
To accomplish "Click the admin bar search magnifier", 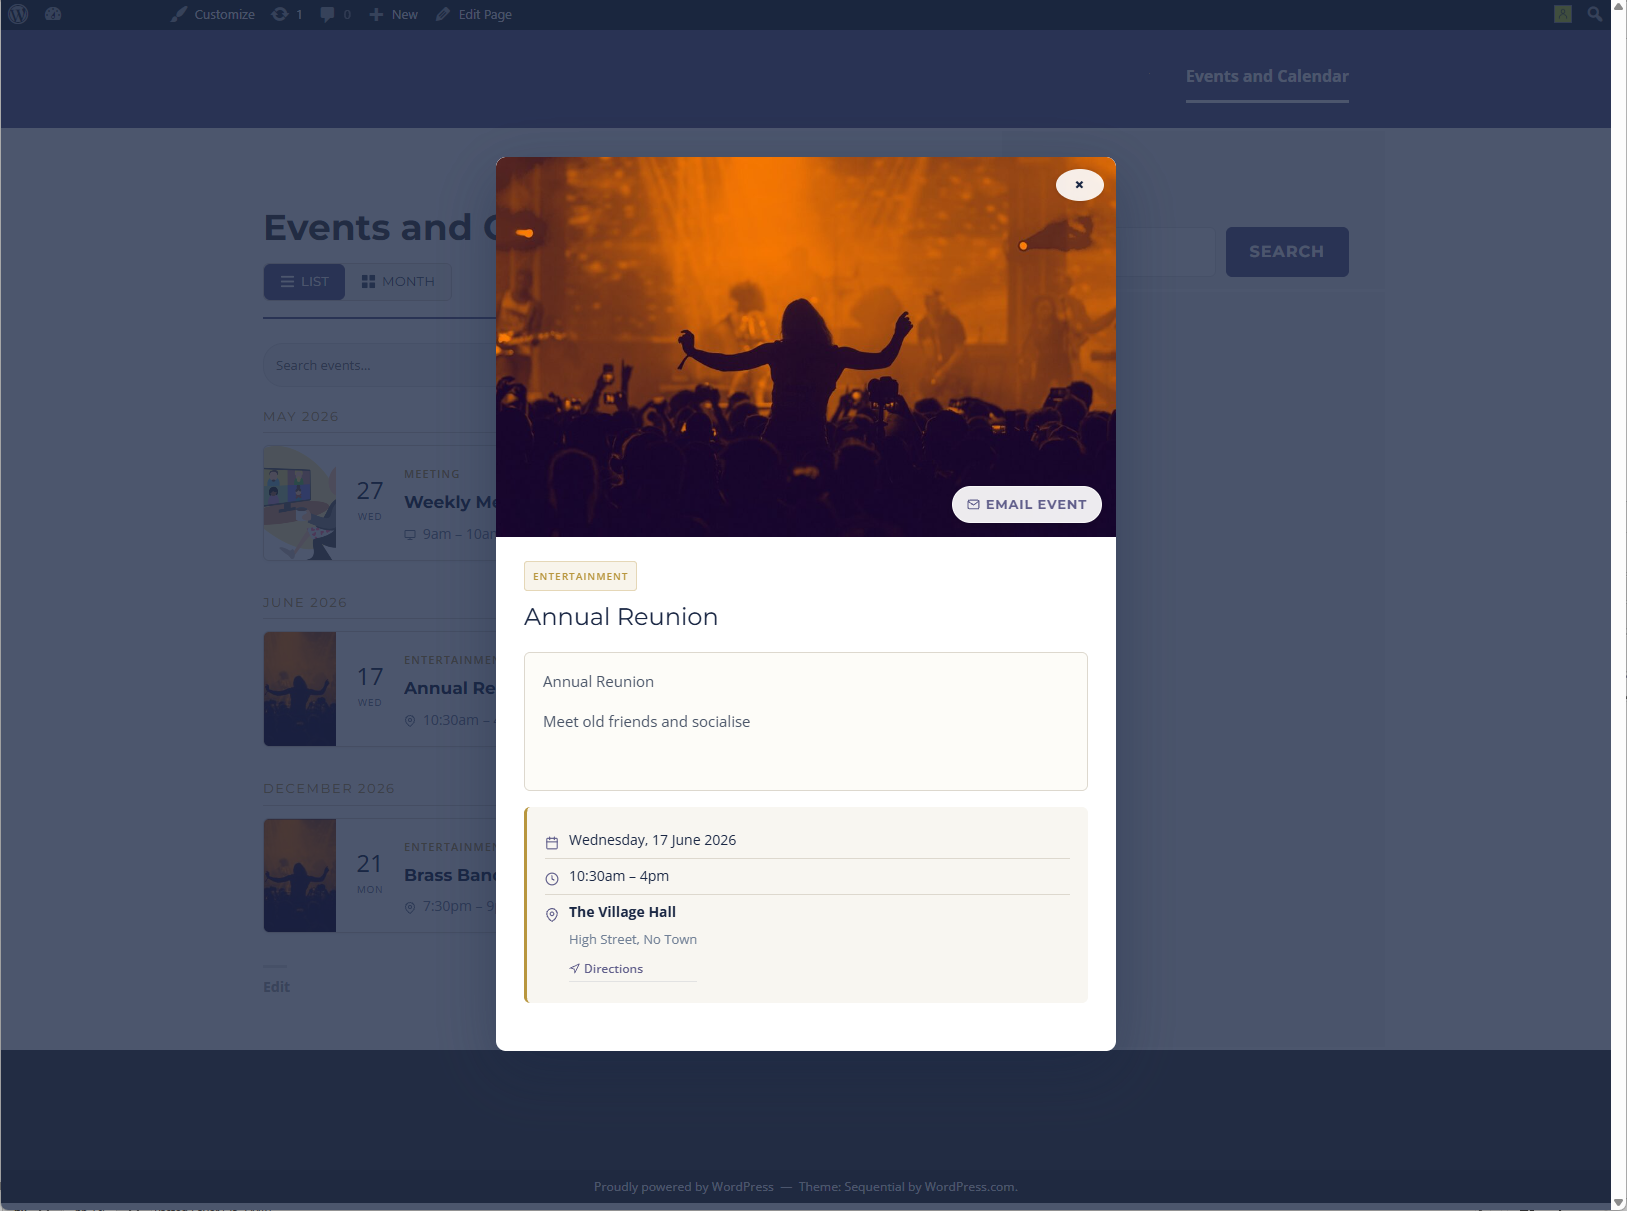I will (1594, 14).
